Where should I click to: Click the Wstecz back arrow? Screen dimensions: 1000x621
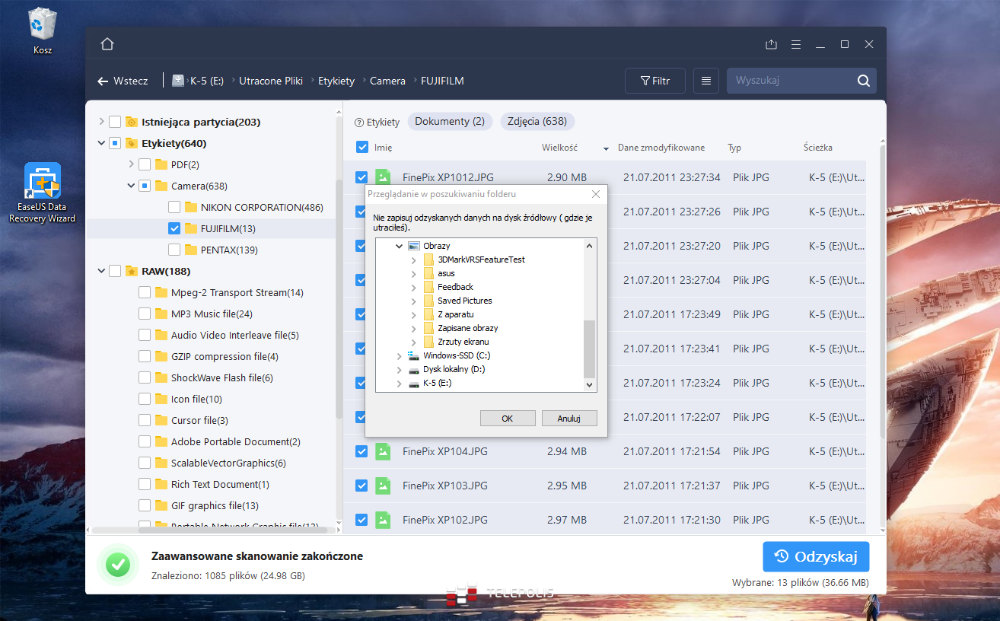point(103,81)
